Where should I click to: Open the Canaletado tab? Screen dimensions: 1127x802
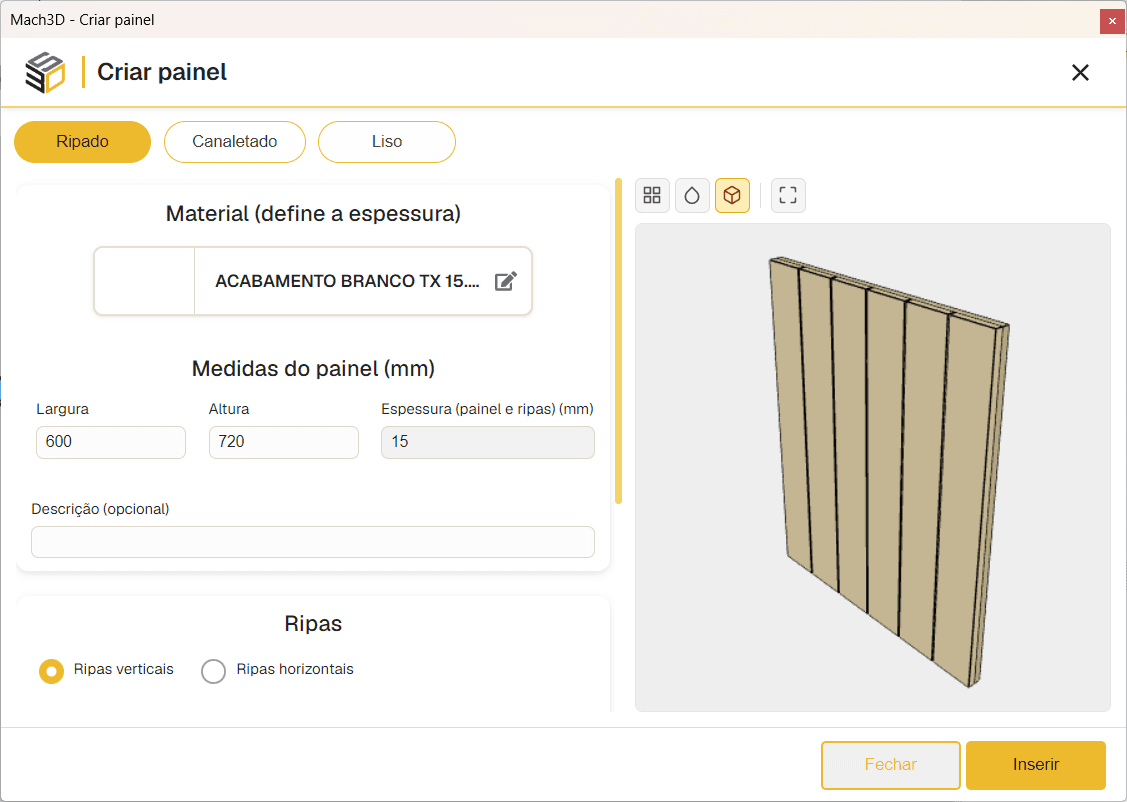235,142
